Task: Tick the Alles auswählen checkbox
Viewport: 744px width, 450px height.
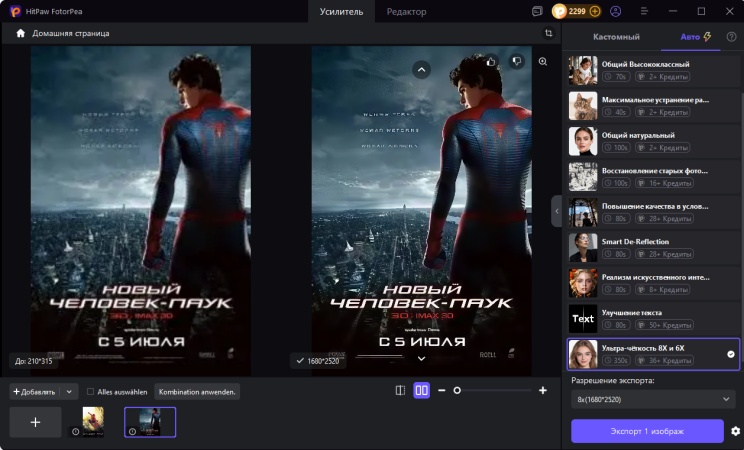Action: [90, 392]
